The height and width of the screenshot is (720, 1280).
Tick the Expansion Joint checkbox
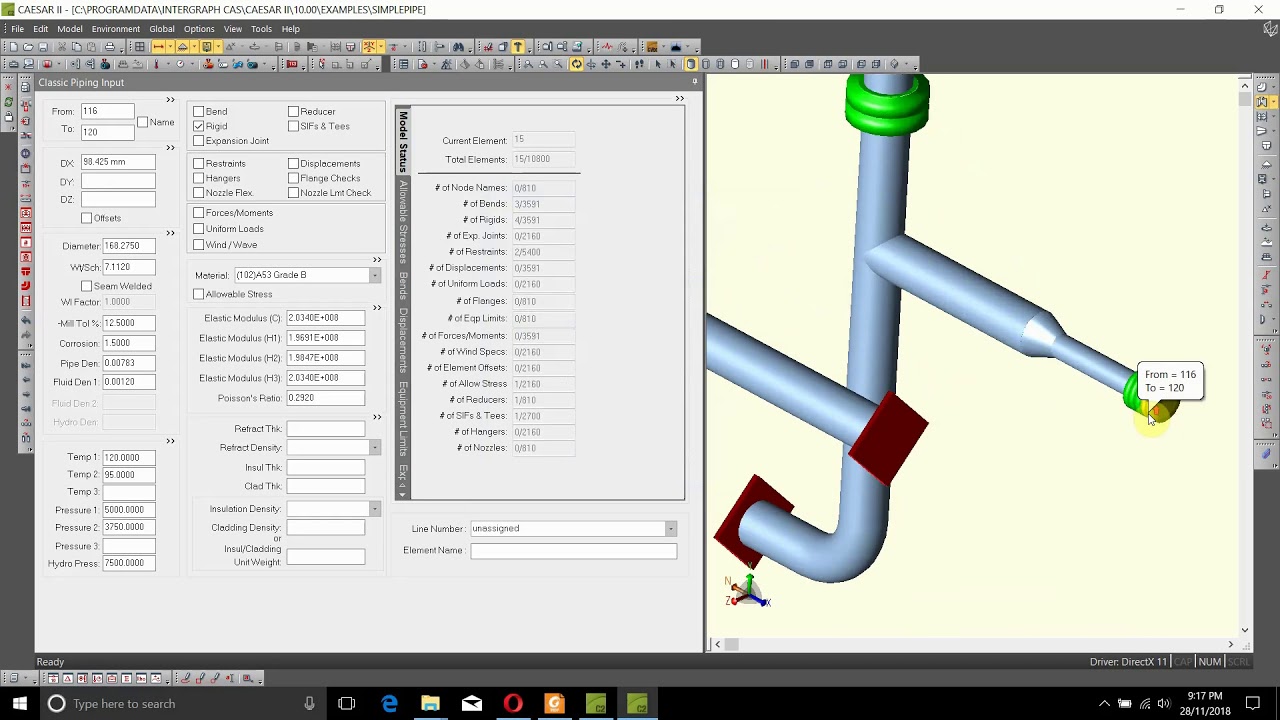198,141
